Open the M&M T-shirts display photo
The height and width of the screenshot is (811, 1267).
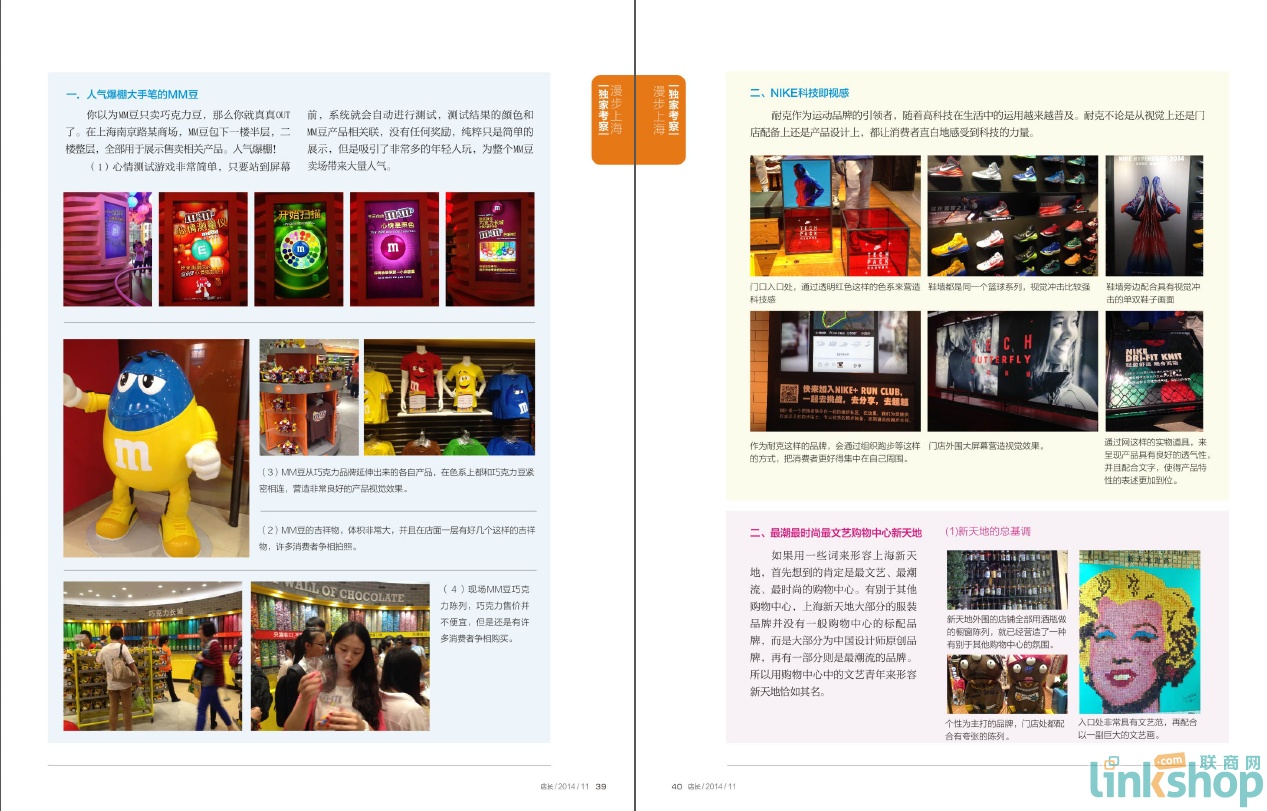[x=449, y=397]
